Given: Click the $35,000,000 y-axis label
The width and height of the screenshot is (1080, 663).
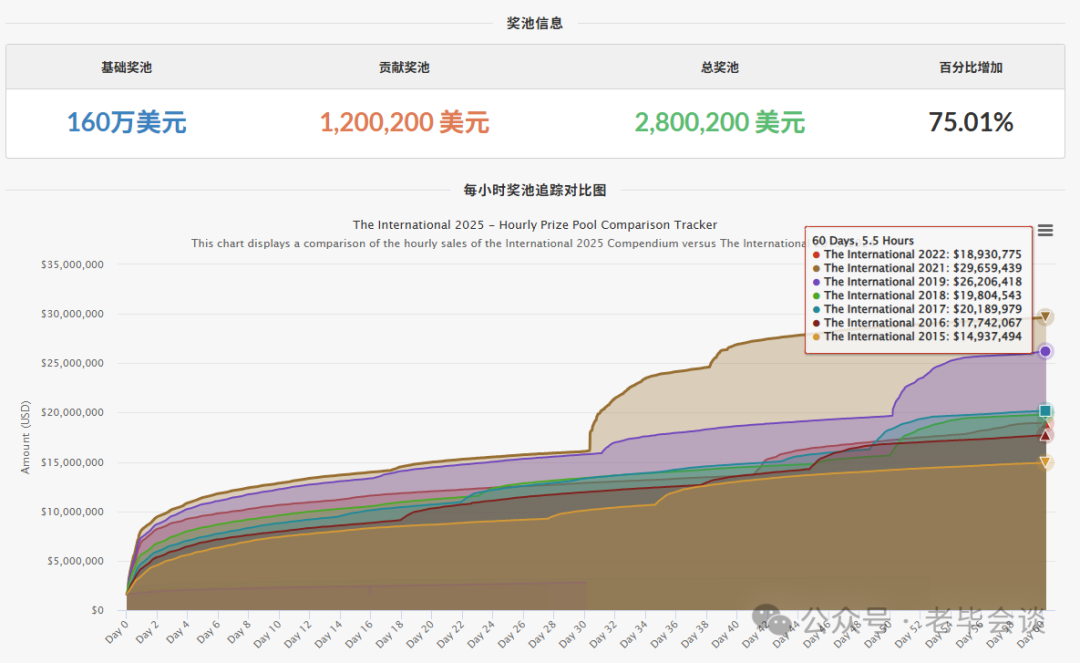Looking at the screenshot, I should click(72, 264).
